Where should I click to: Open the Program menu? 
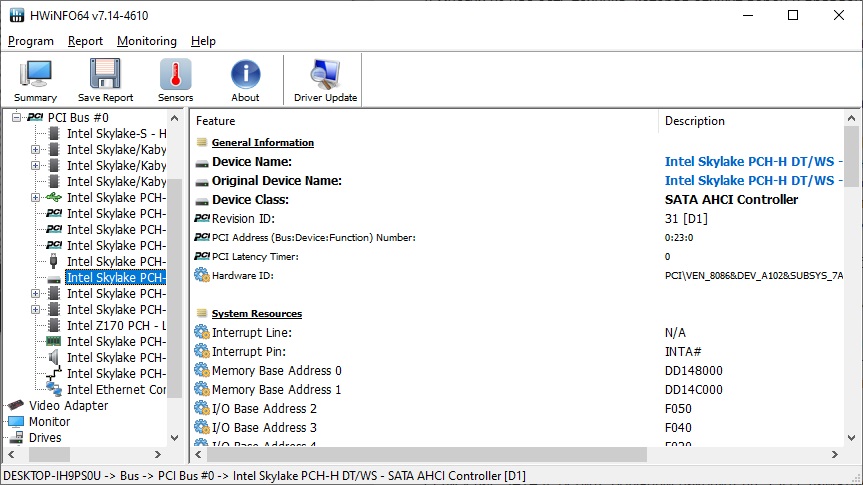coord(30,41)
